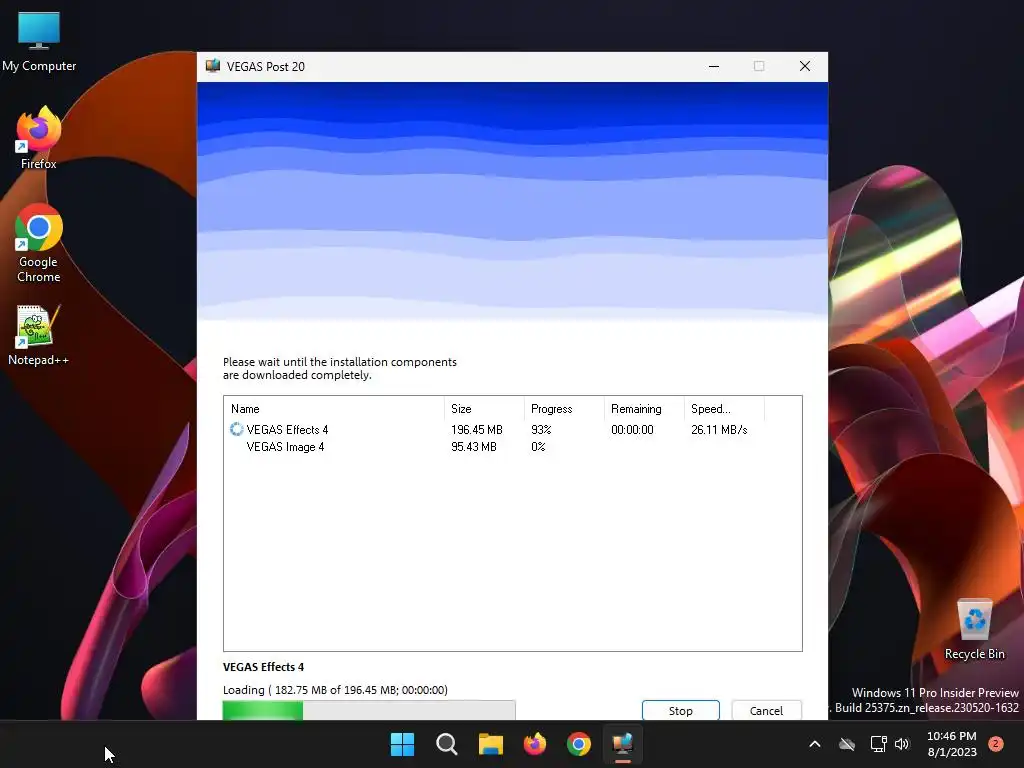Launch Firefox from desktop shortcut
Image resolution: width=1024 pixels, height=768 pixels.
[x=39, y=138]
